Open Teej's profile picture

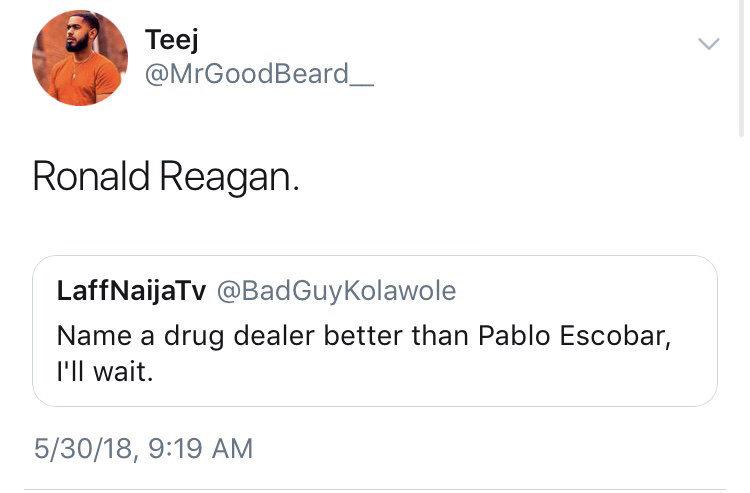click(79, 58)
